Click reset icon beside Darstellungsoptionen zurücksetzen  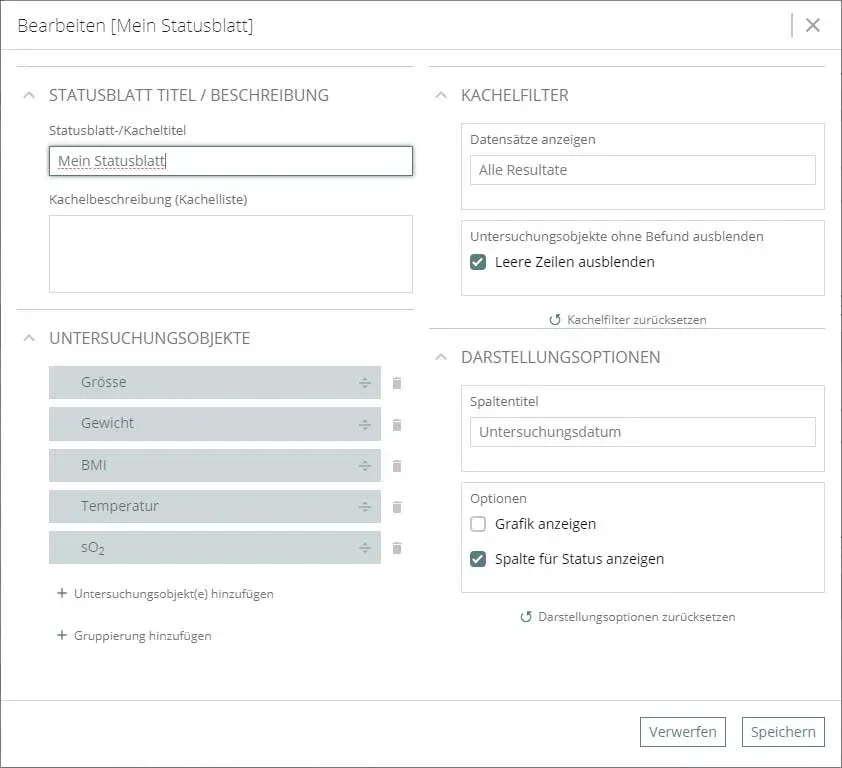click(x=526, y=617)
